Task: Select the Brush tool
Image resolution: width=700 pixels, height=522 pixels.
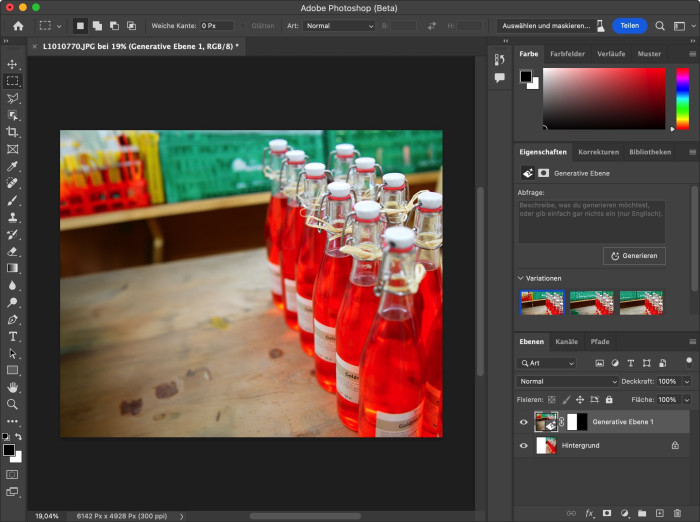Action: [x=12, y=200]
